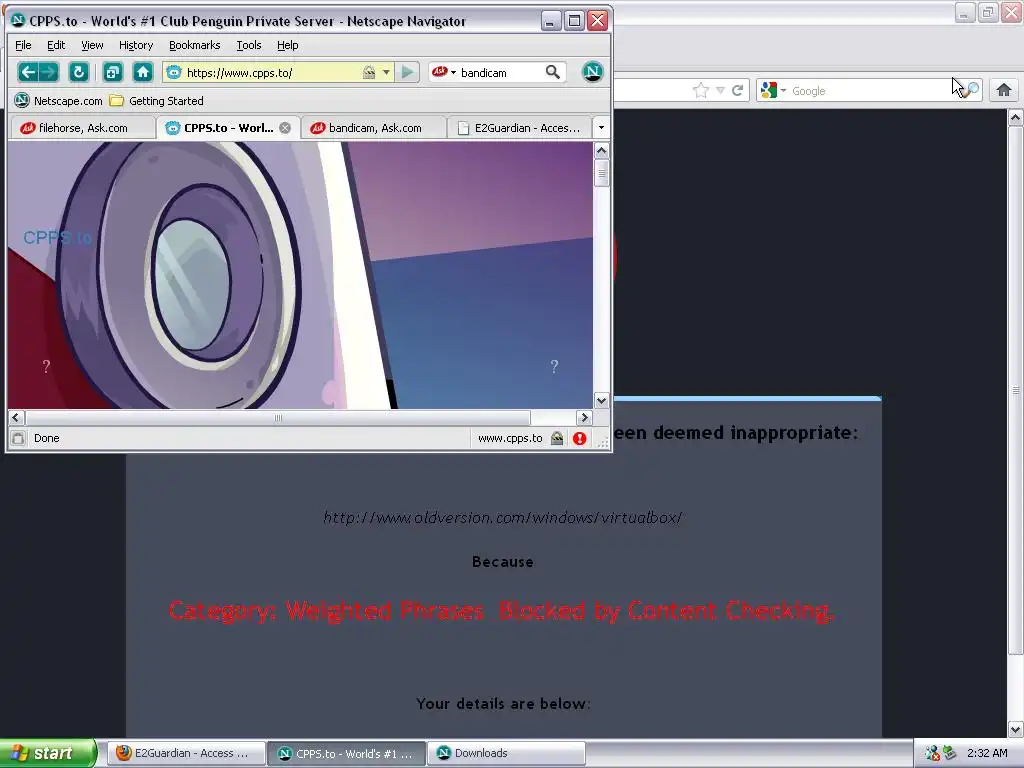This screenshot has width=1024, height=768.
Task: Open the Edit menu
Action: [56, 45]
